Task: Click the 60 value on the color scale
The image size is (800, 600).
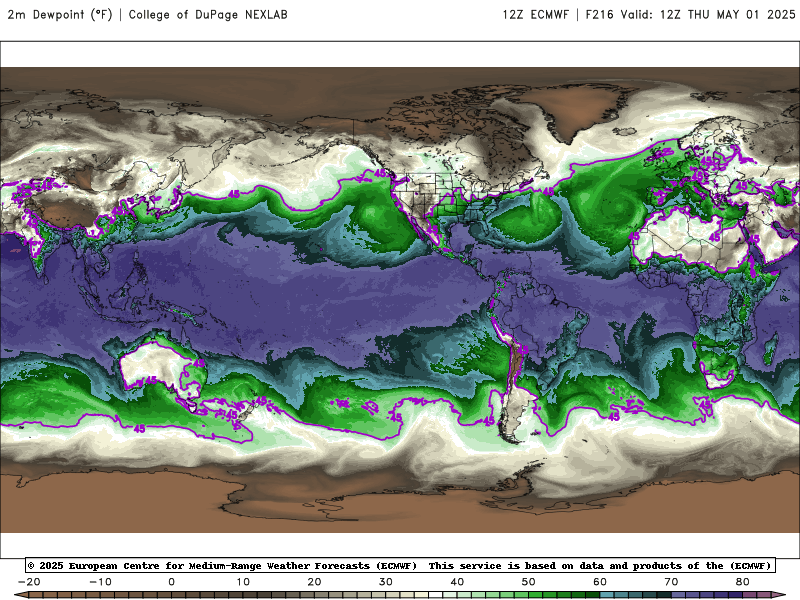Action: (x=600, y=582)
